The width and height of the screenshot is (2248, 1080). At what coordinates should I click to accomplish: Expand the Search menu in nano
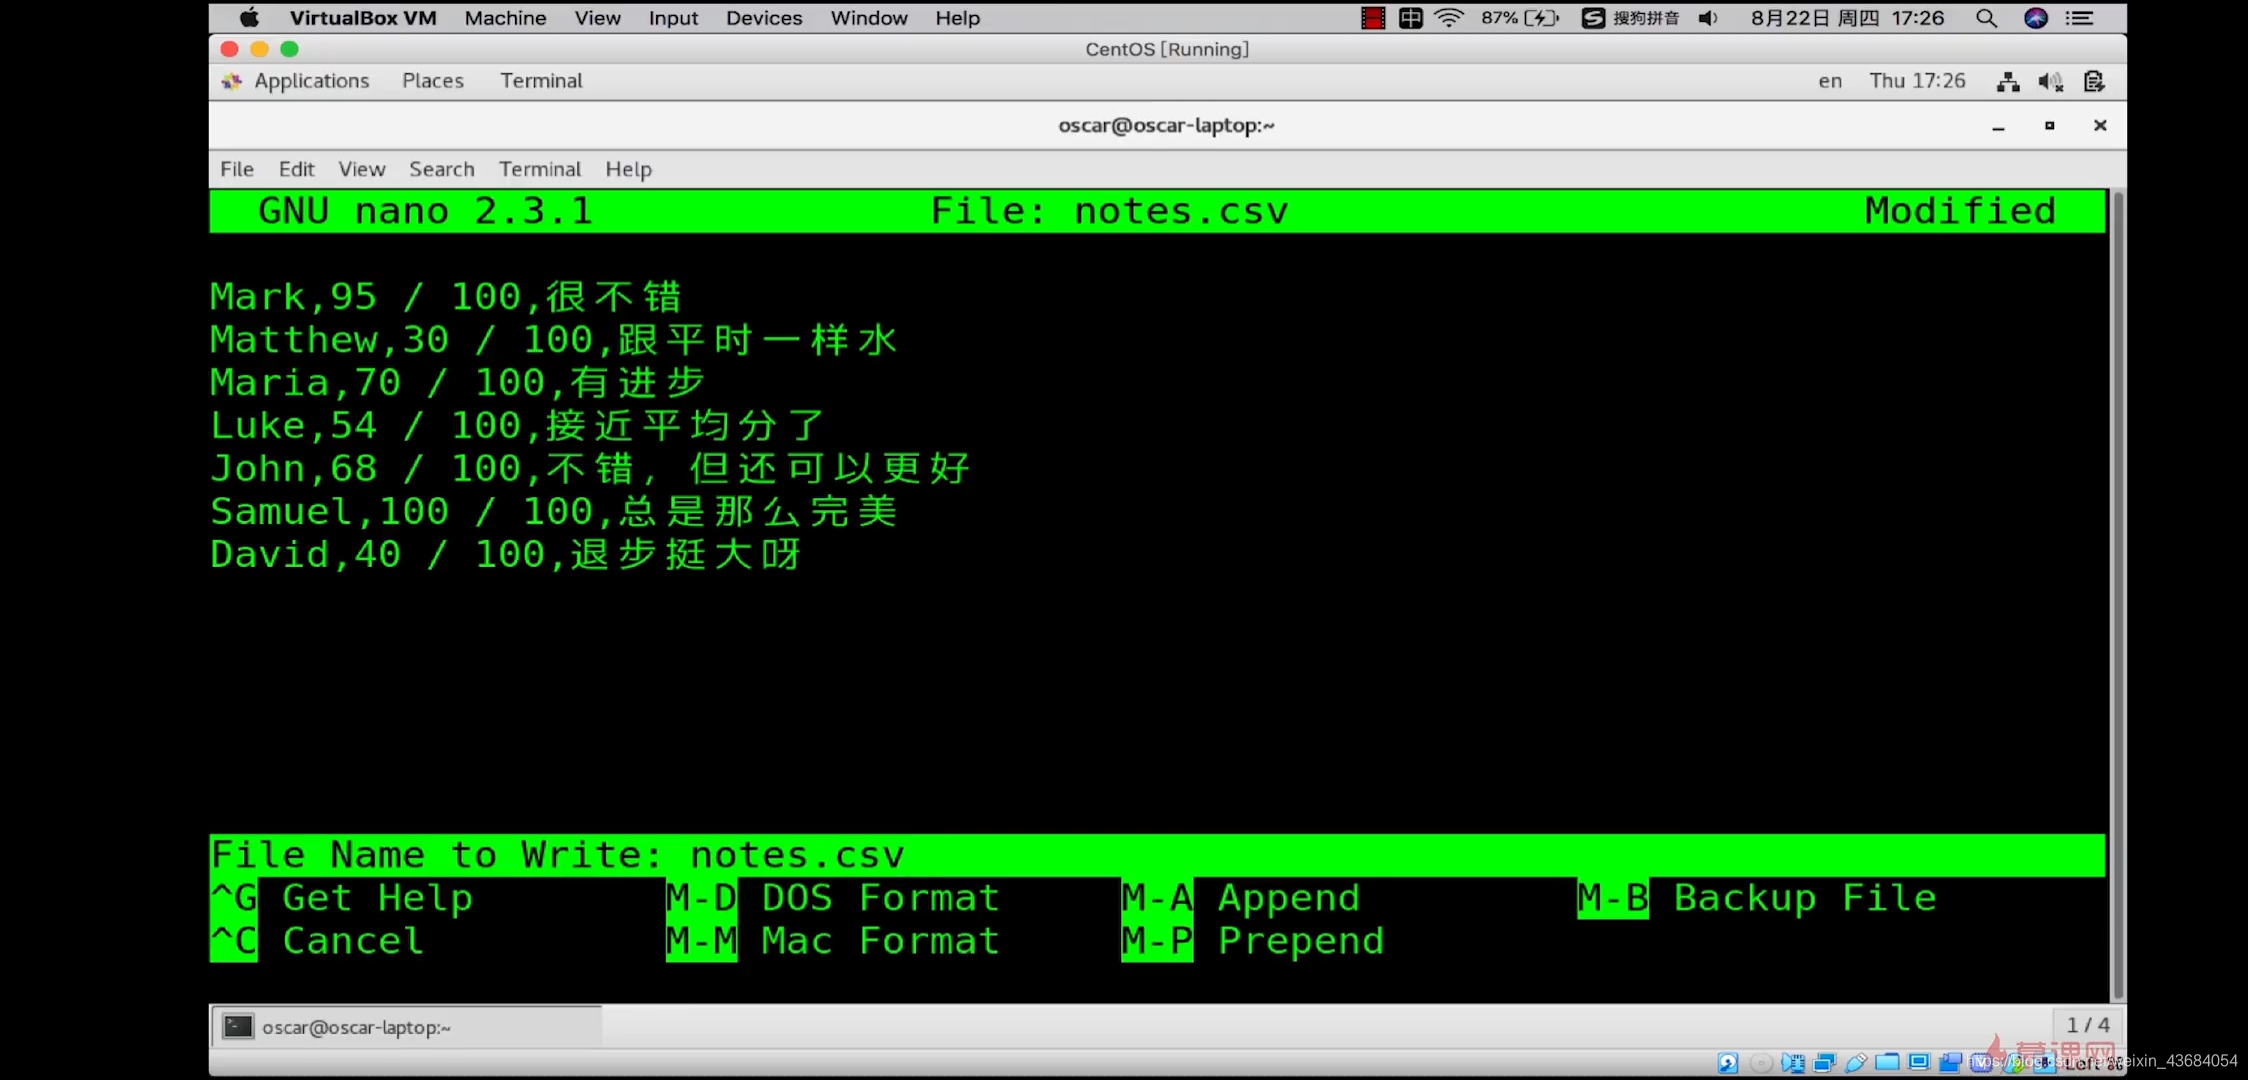(x=442, y=169)
